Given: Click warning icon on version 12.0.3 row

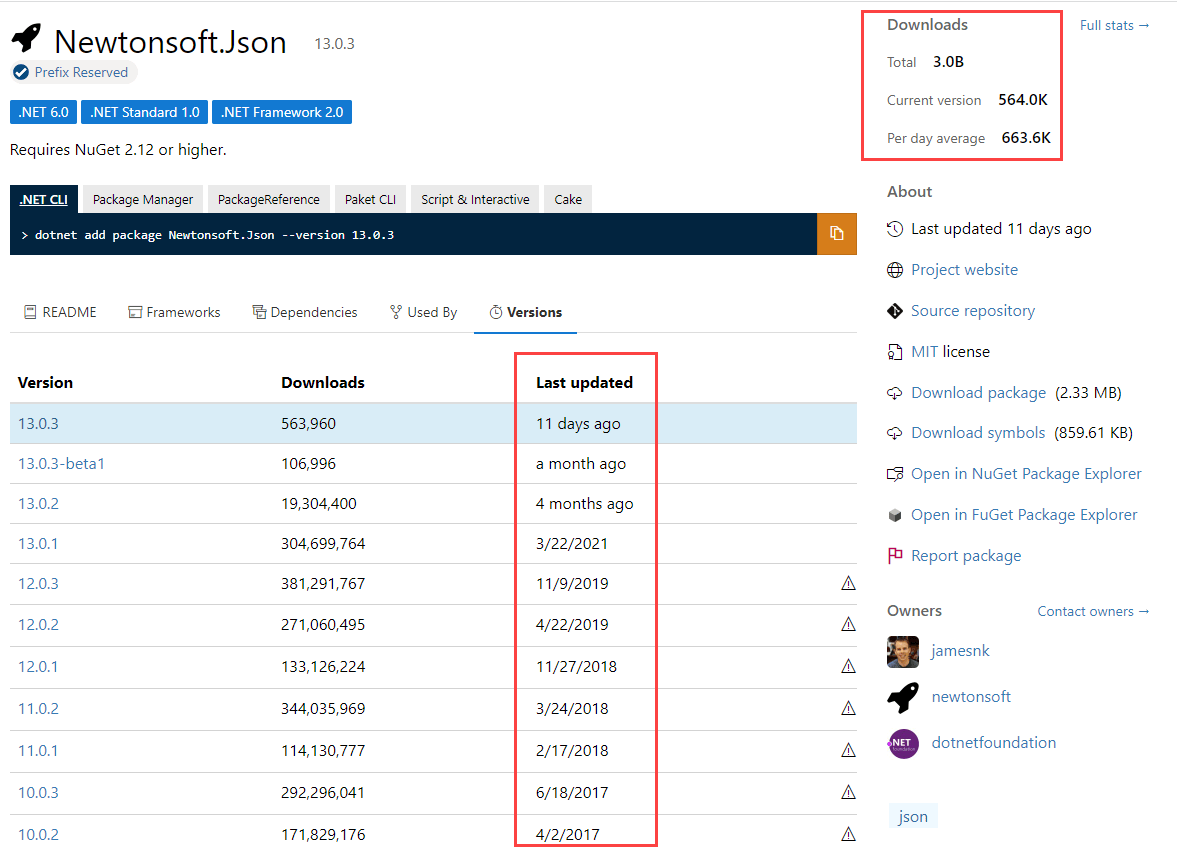Looking at the screenshot, I should click(848, 583).
